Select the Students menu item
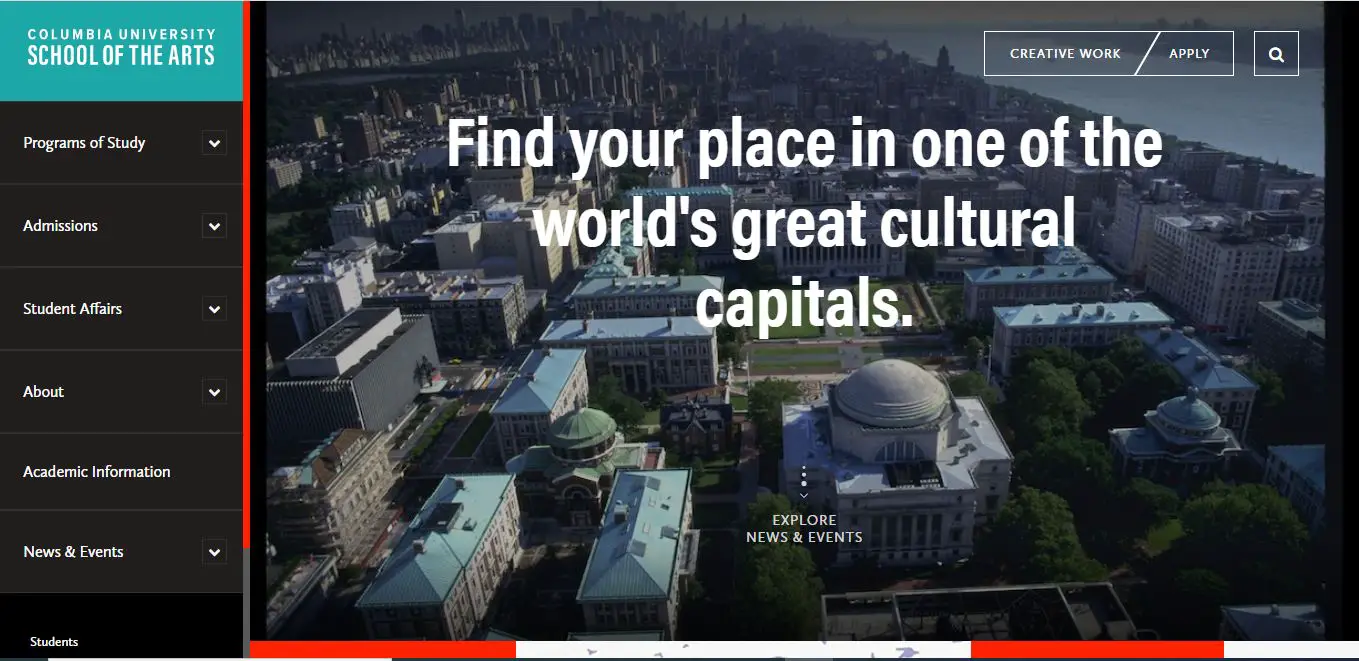 pos(54,641)
